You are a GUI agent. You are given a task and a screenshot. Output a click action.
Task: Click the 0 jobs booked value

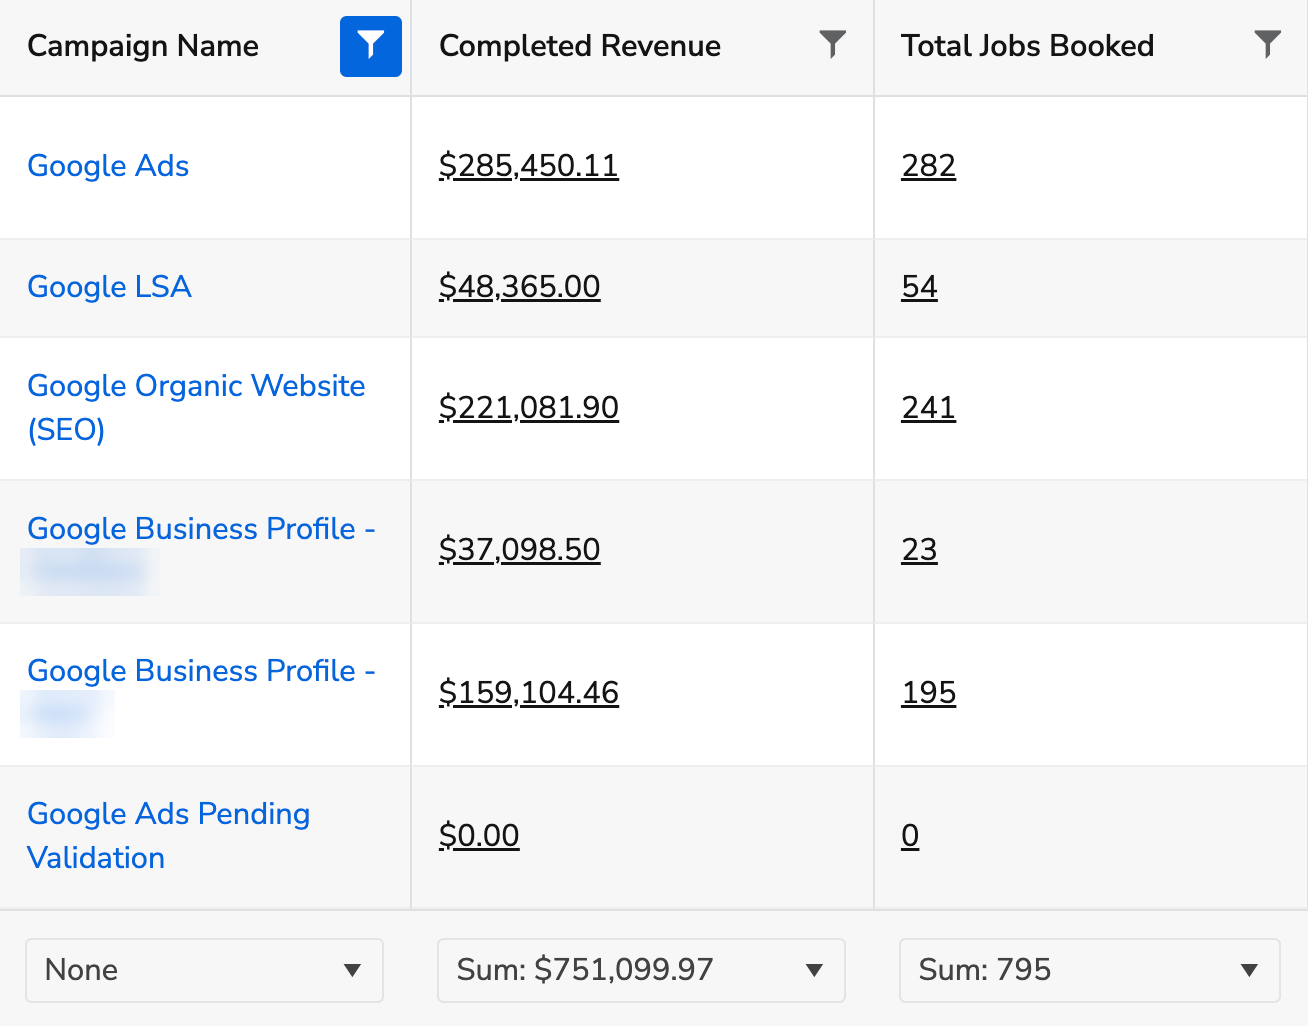(910, 836)
